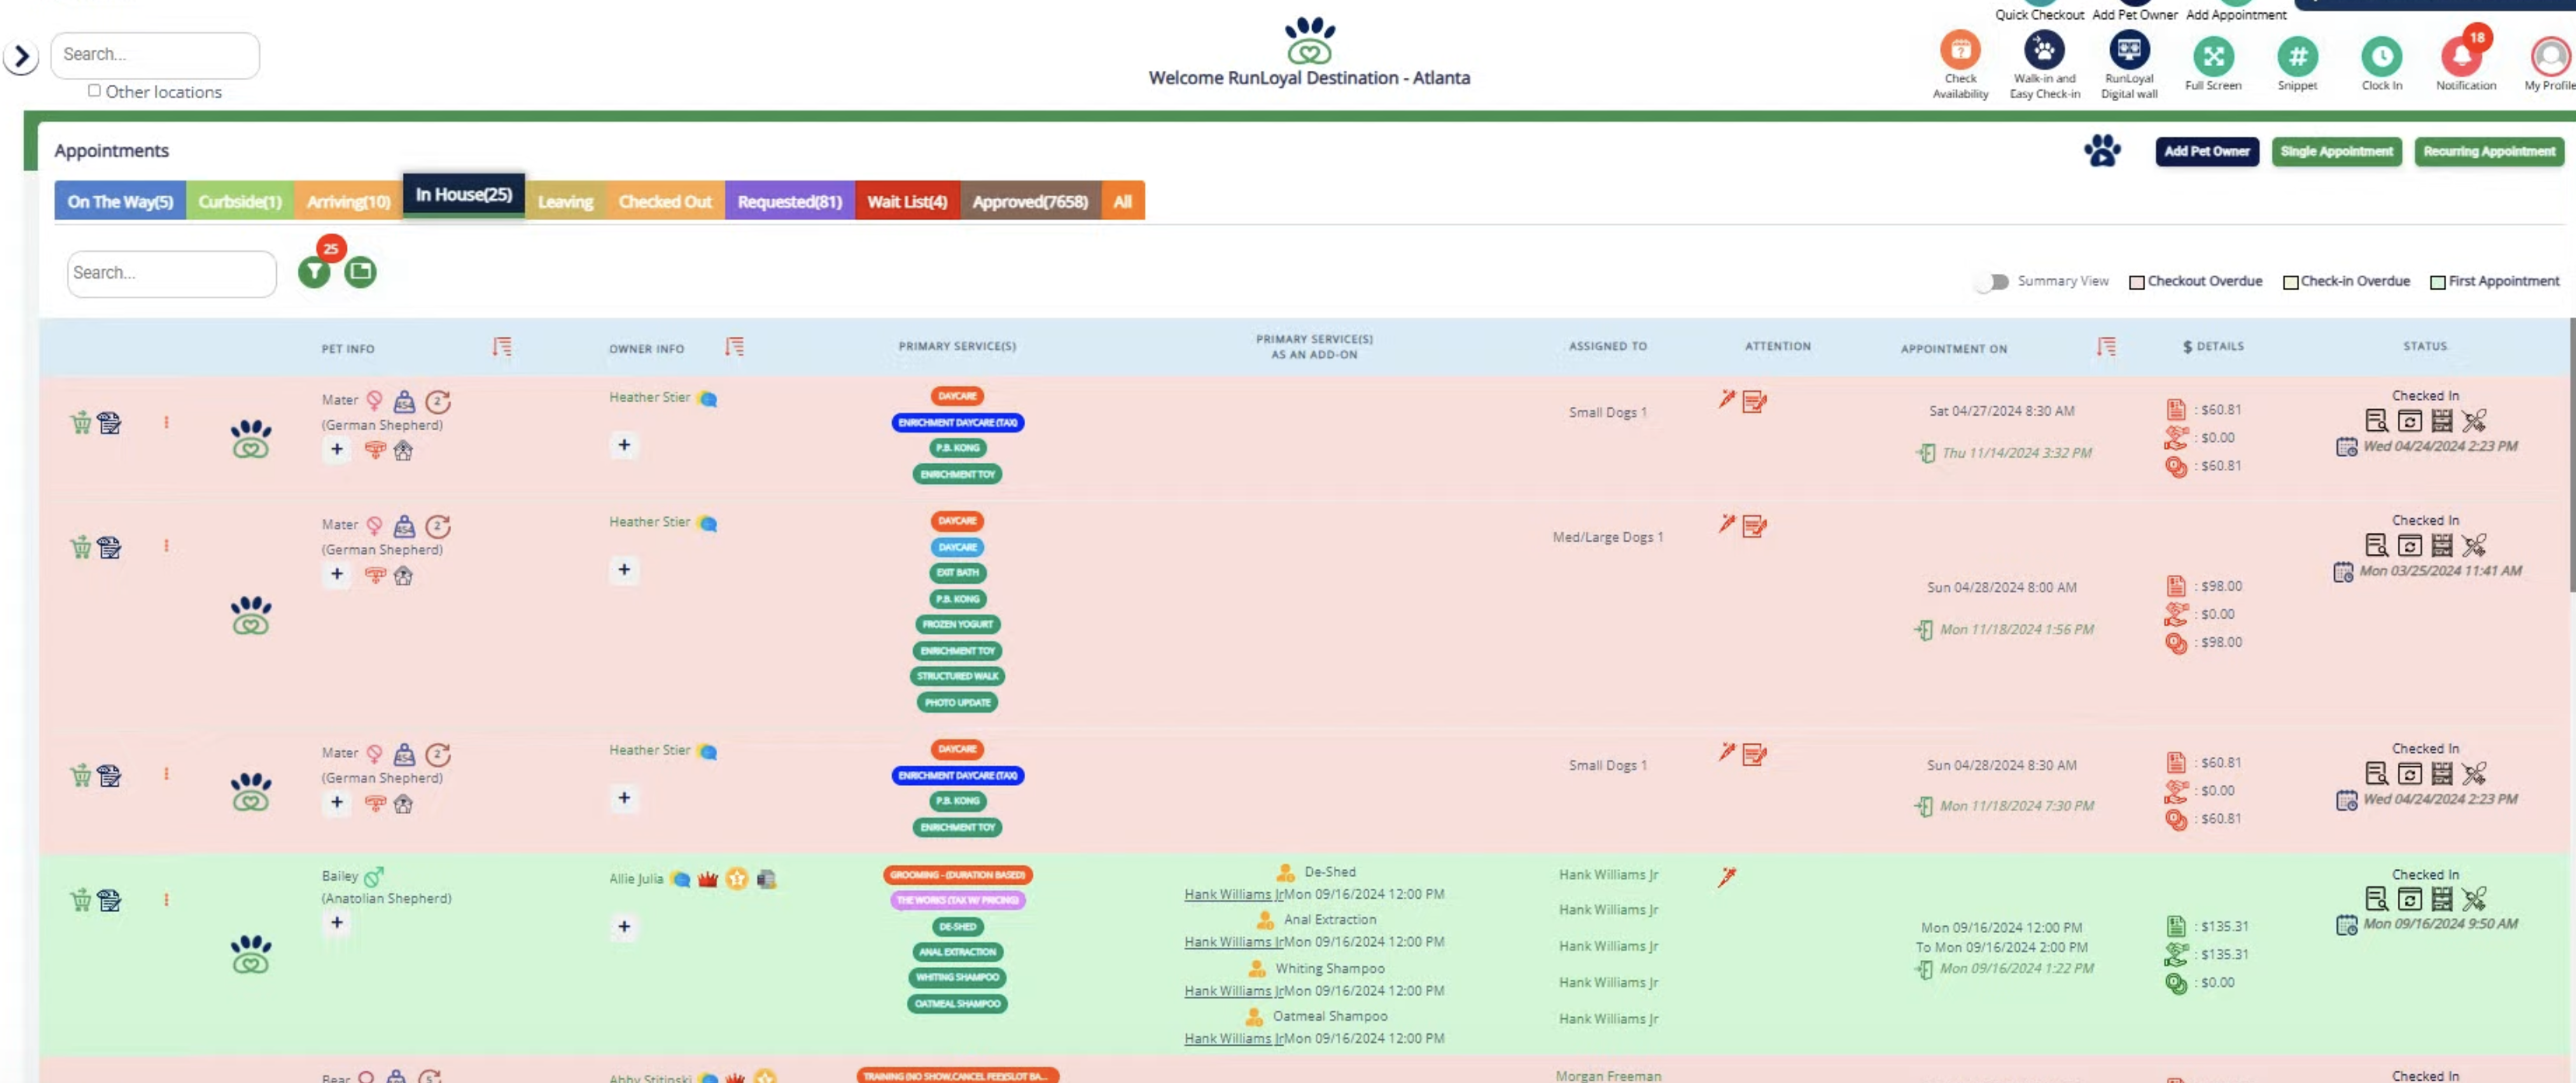
Task: Click the appointments Search field
Action: pos(171,273)
